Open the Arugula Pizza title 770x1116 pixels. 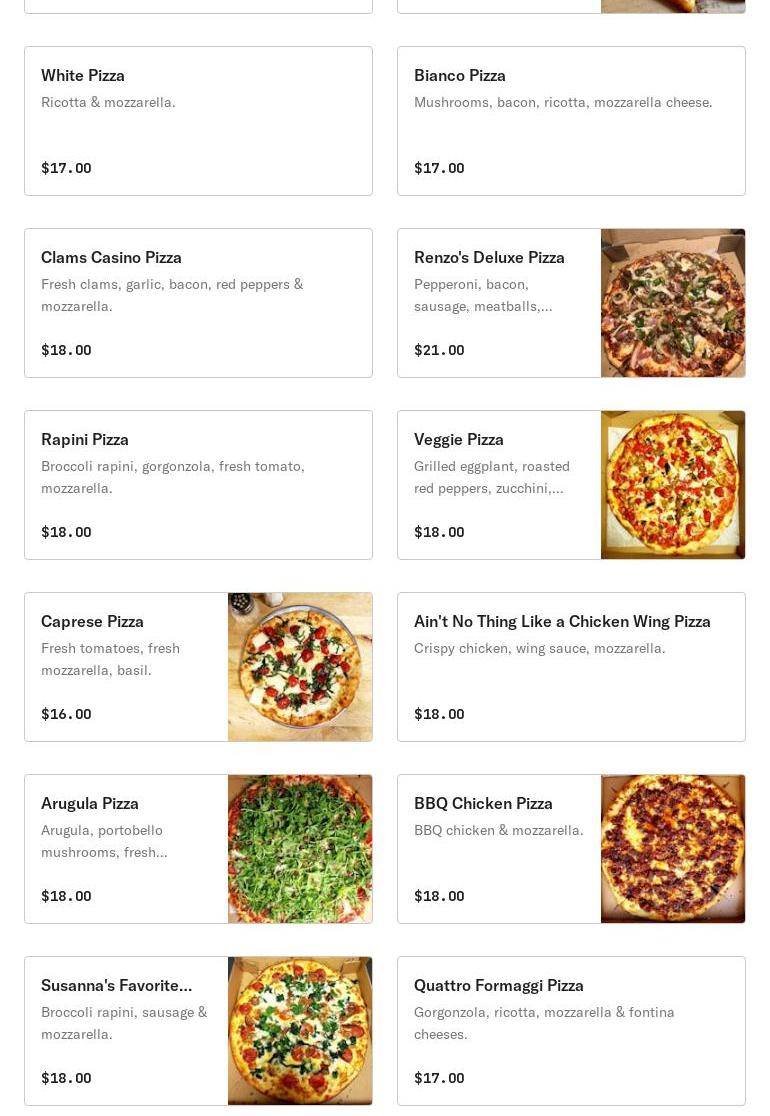(90, 804)
